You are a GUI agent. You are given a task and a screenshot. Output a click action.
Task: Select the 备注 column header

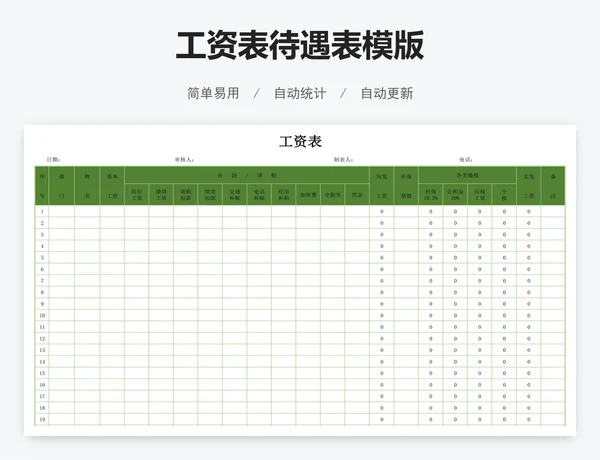tap(553, 186)
